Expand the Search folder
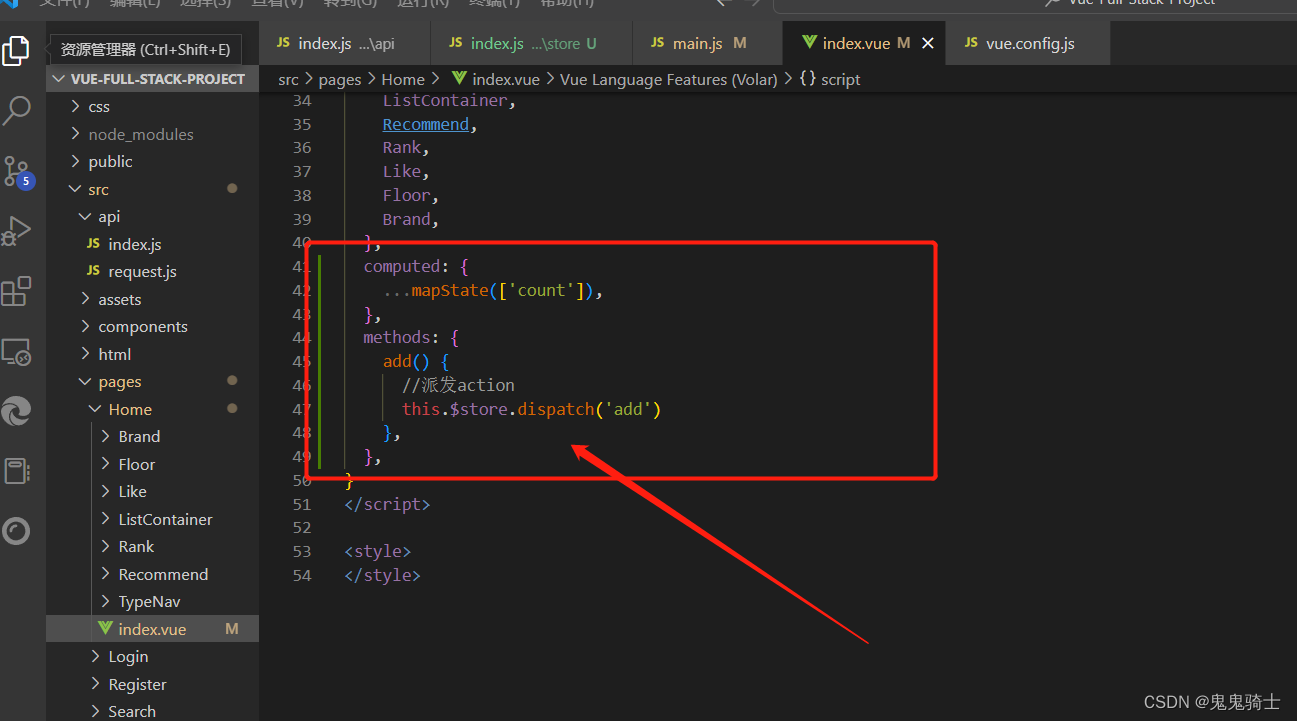This screenshot has width=1297, height=721. coord(152,711)
